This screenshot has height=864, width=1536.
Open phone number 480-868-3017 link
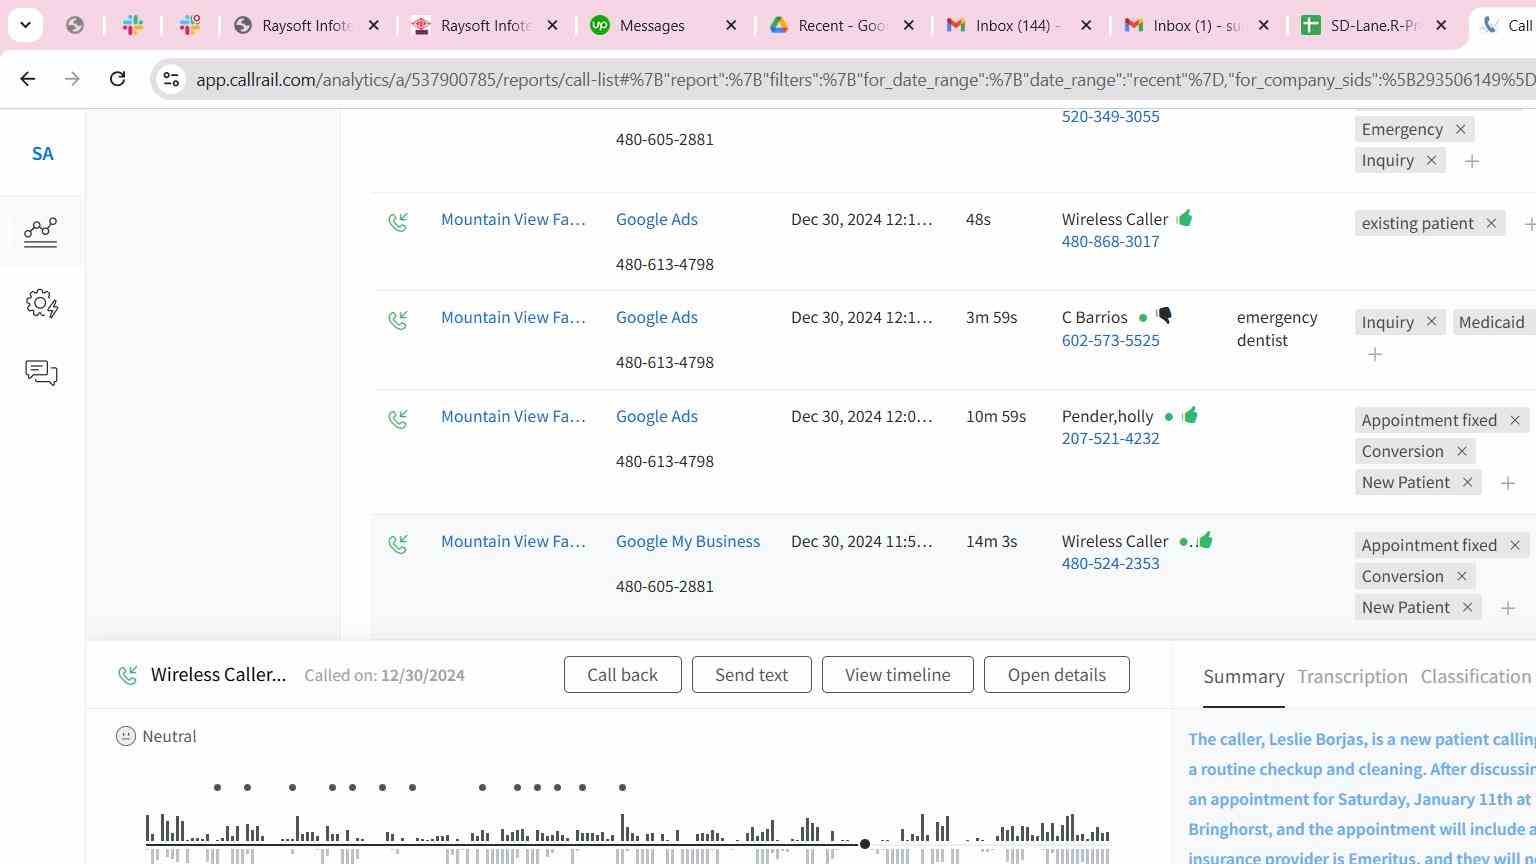(x=1111, y=241)
